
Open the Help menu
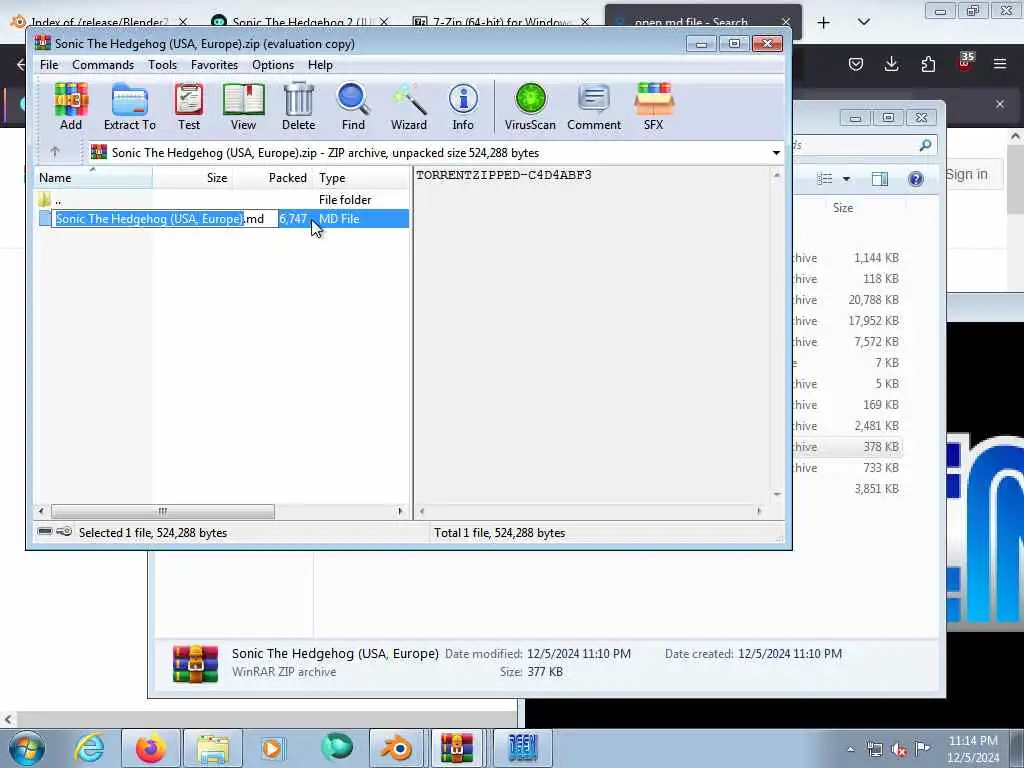pos(320,65)
